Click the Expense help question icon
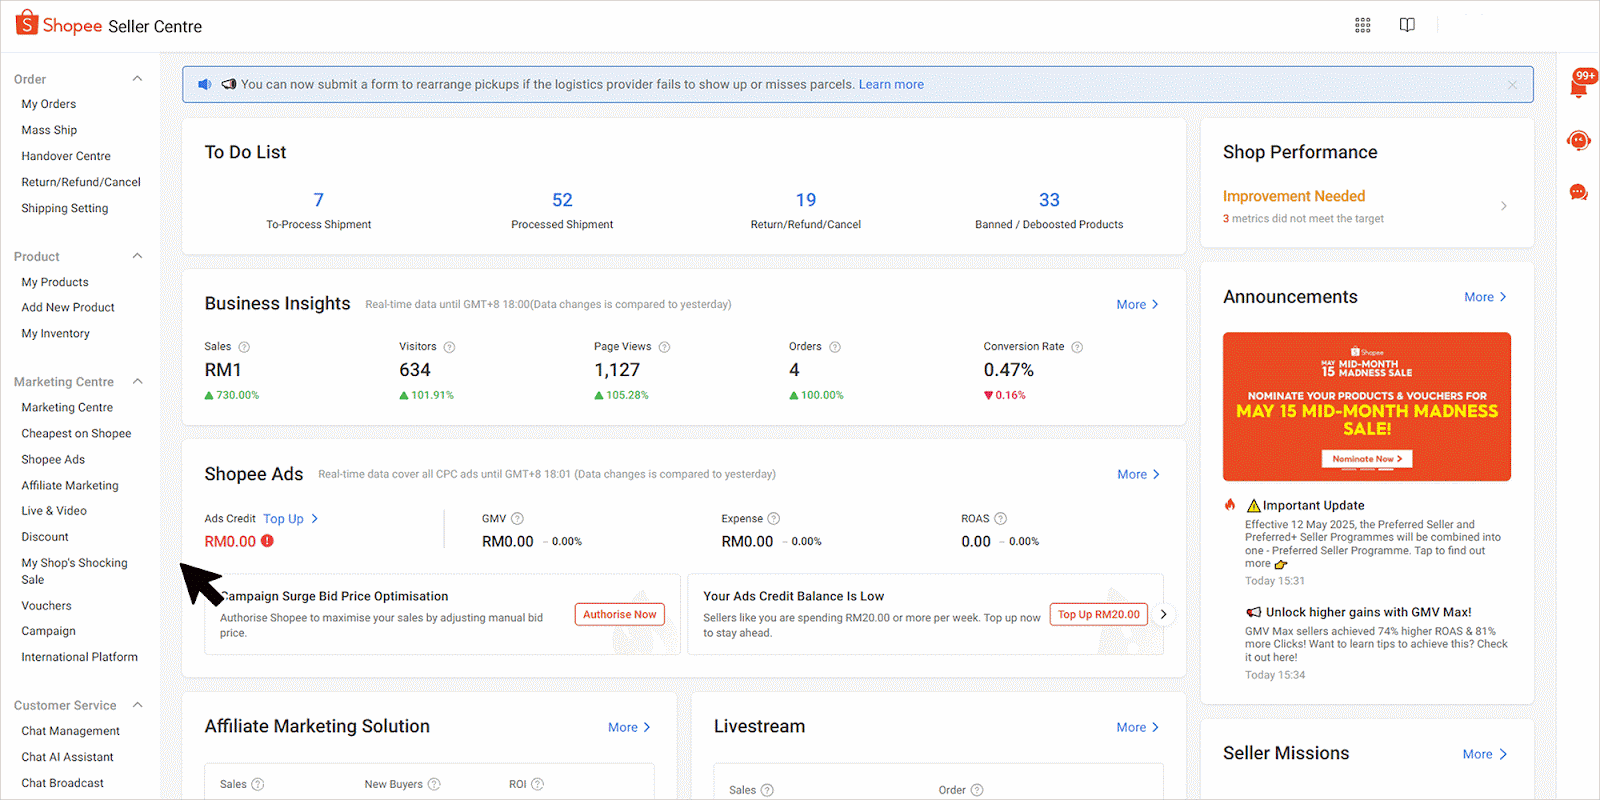The width and height of the screenshot is (1600, 800). (x=774, y=519)
